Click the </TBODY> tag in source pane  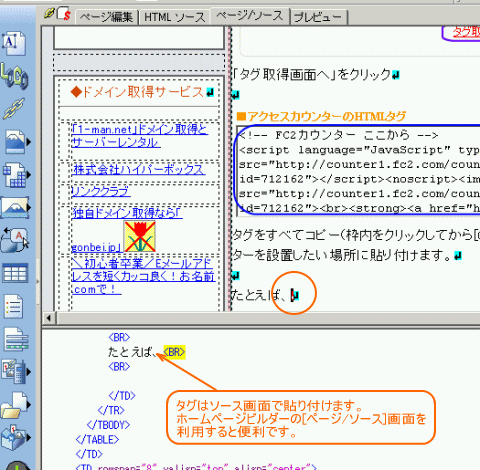pyautogui.click(x=108, y=425)
